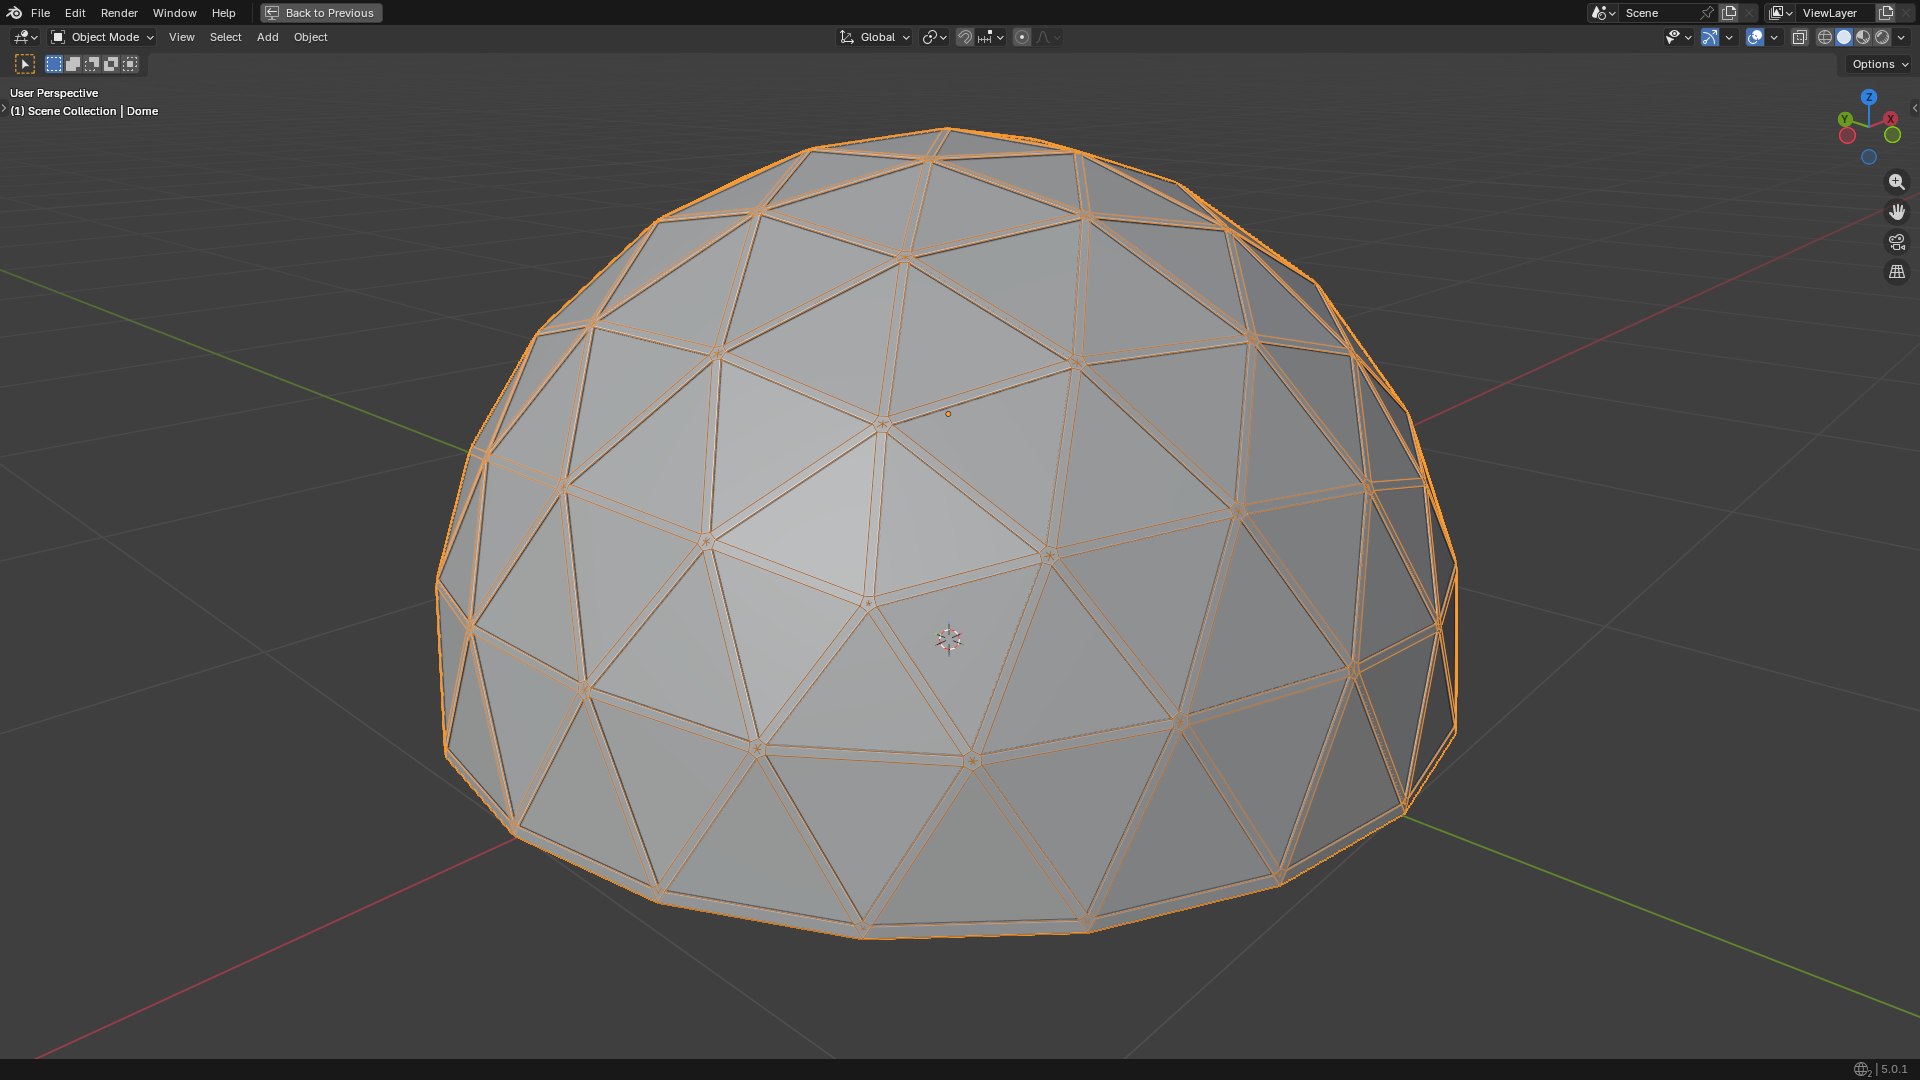This screenshot has width=1920, height=1080.
Task: Open the File menu
Action: [x=40, y=13]
